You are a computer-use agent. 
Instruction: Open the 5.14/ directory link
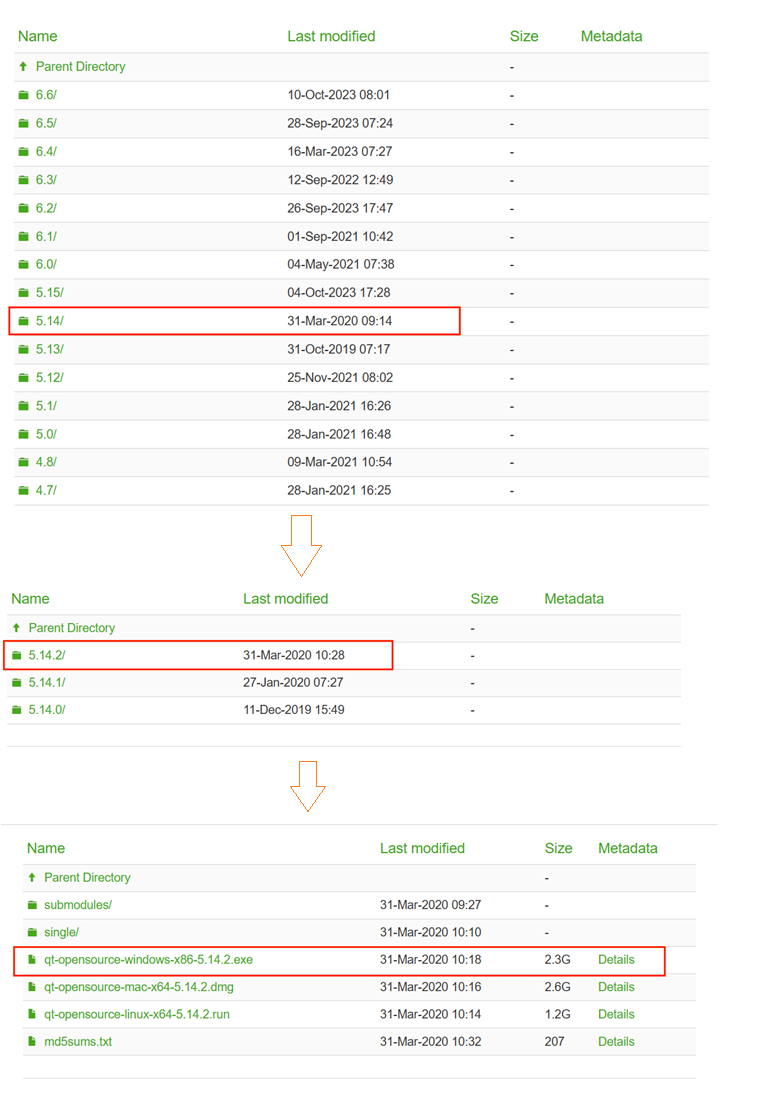tap(49, 321)
